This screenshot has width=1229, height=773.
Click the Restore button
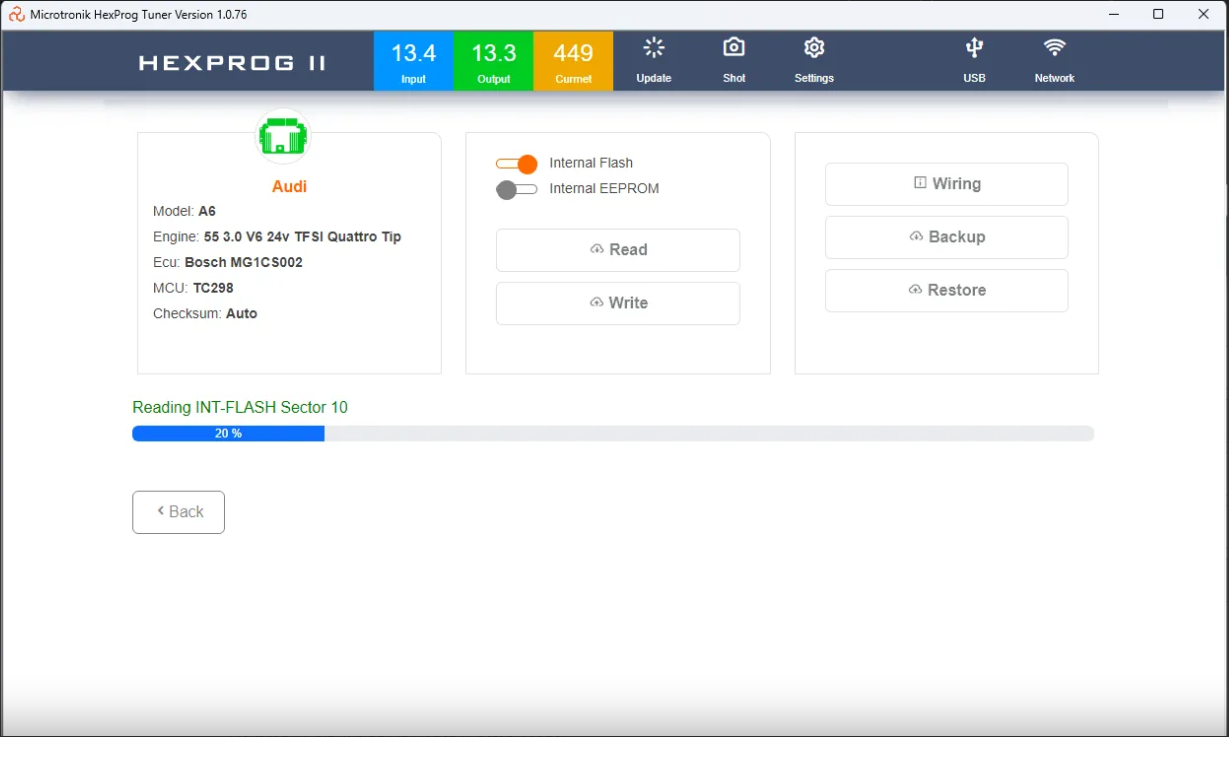coord(946,290)
